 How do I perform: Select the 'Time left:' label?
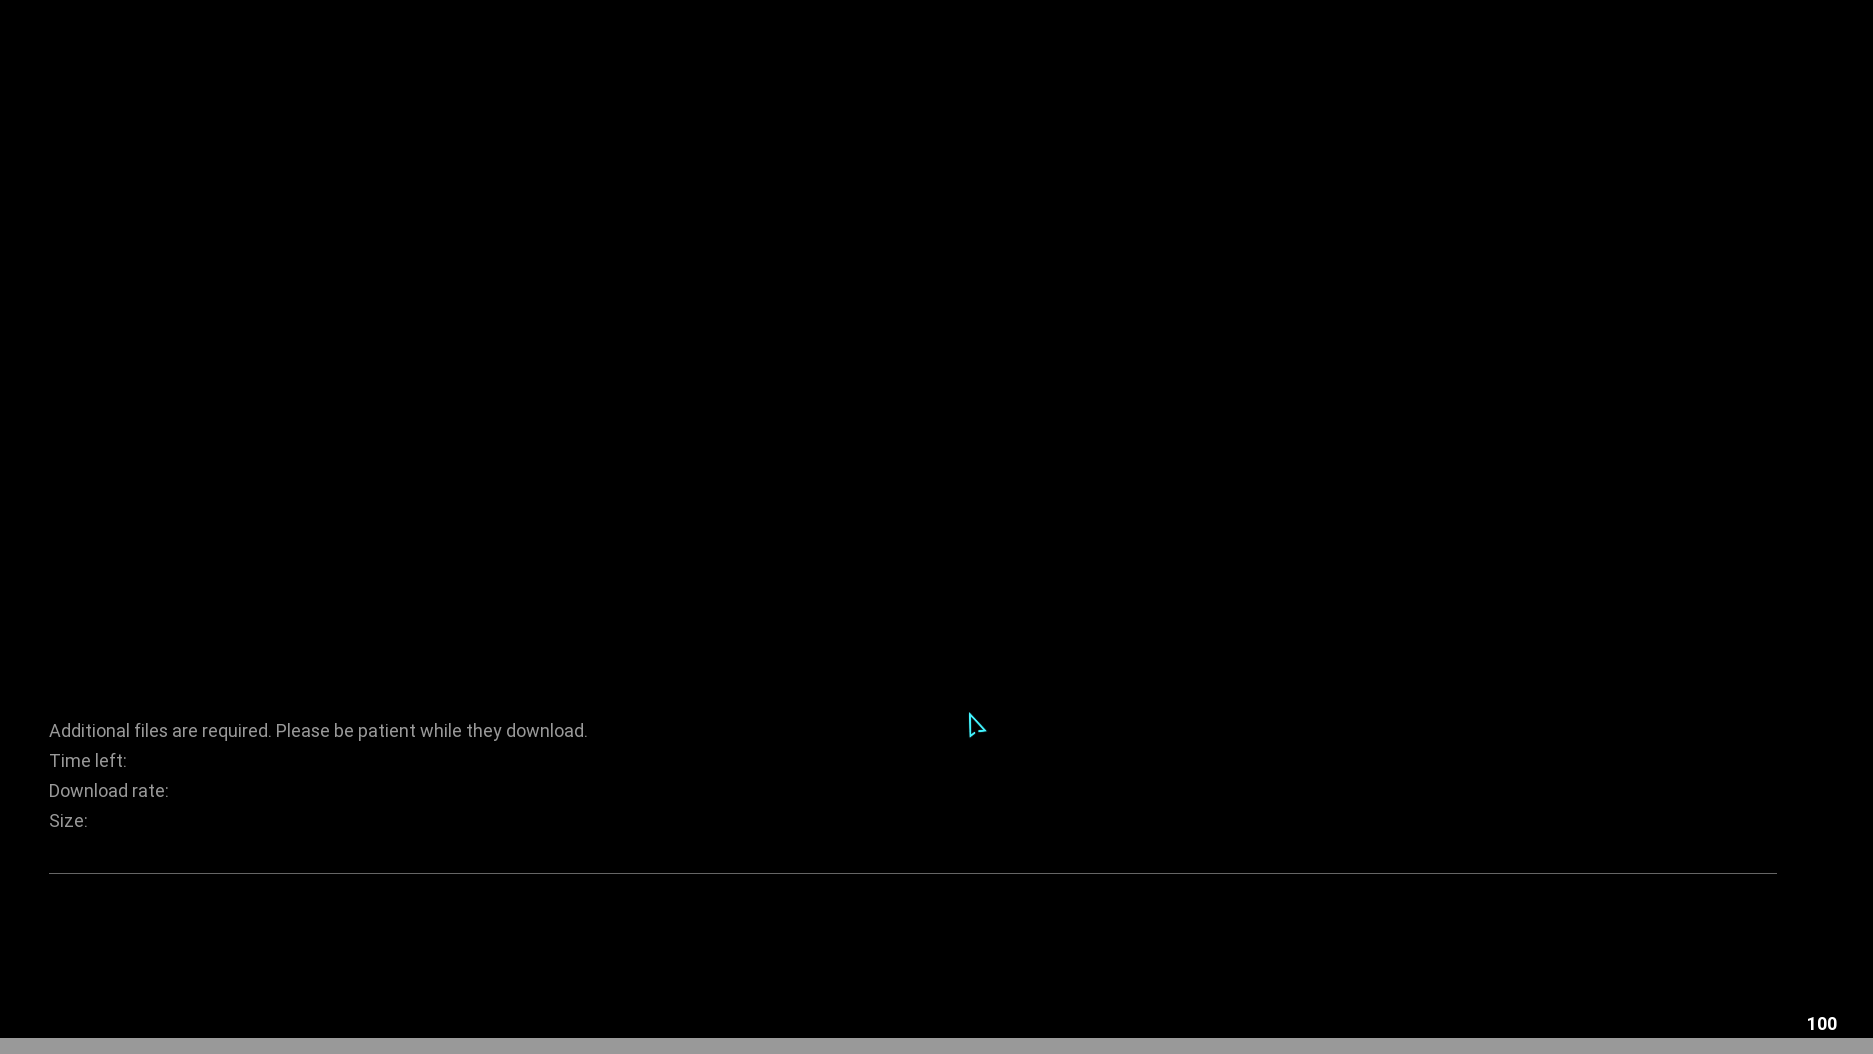coord(88,761)
